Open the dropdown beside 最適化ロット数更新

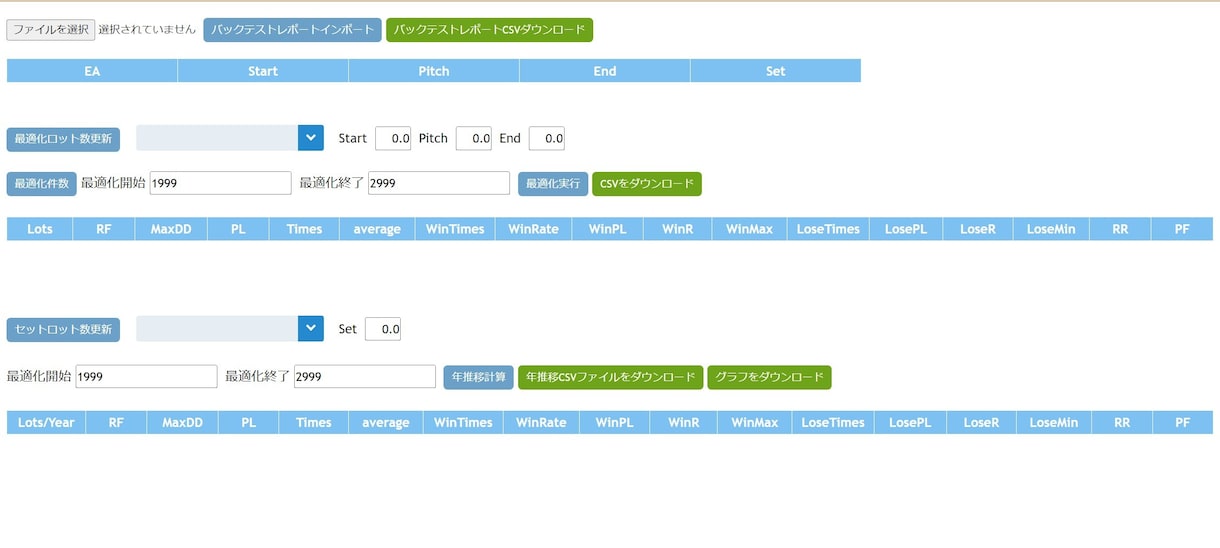click(x=230, y=138)
